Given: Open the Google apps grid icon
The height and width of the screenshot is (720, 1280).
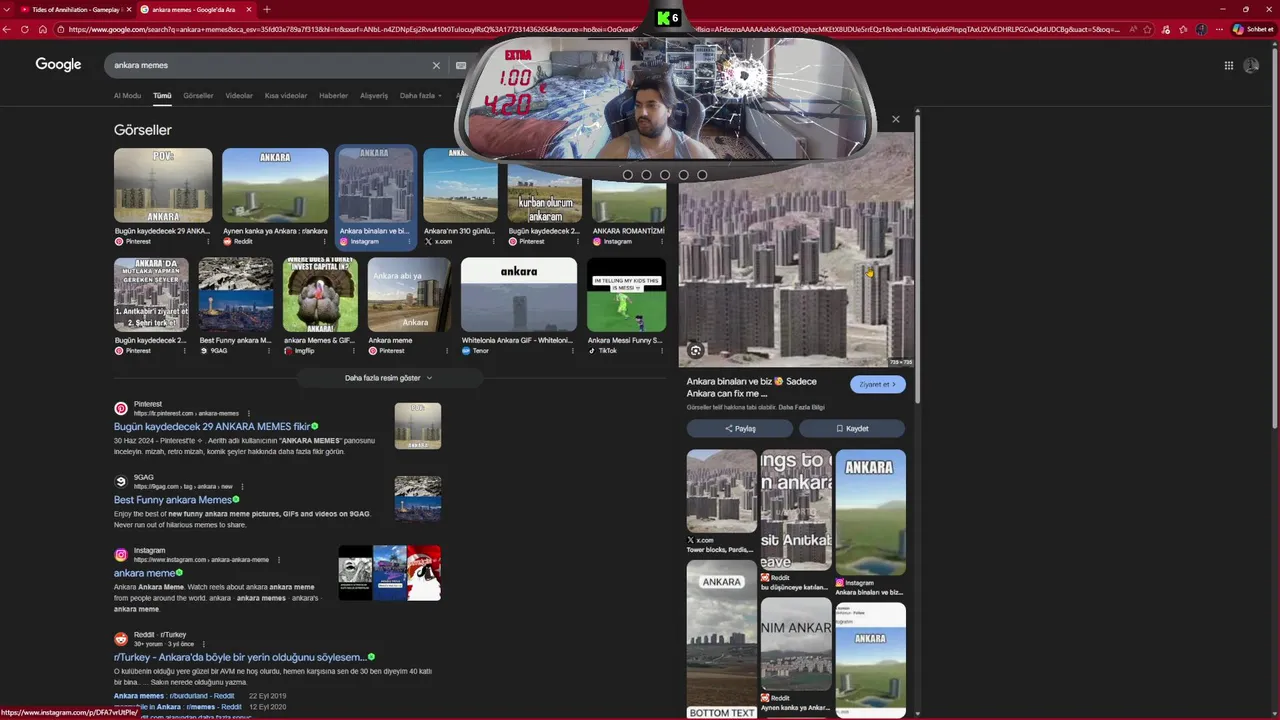Looking at the screenshot, I should [x=1229, y=65].
